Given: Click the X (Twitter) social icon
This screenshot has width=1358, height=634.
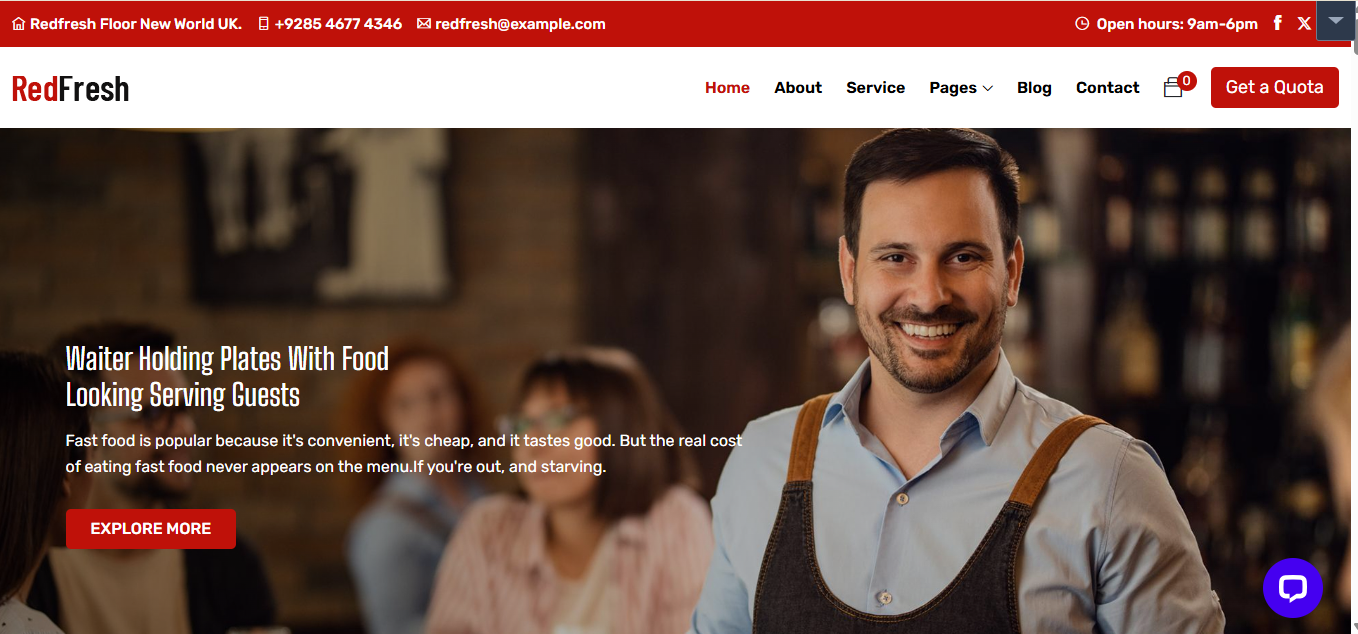Looking at the screenshot, I should [1304, 23].
